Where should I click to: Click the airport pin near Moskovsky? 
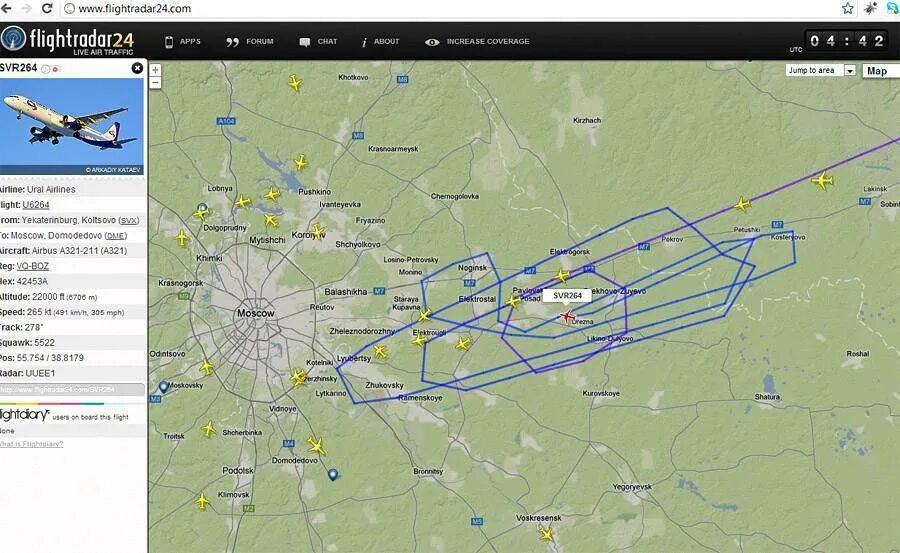coord(164,386)
